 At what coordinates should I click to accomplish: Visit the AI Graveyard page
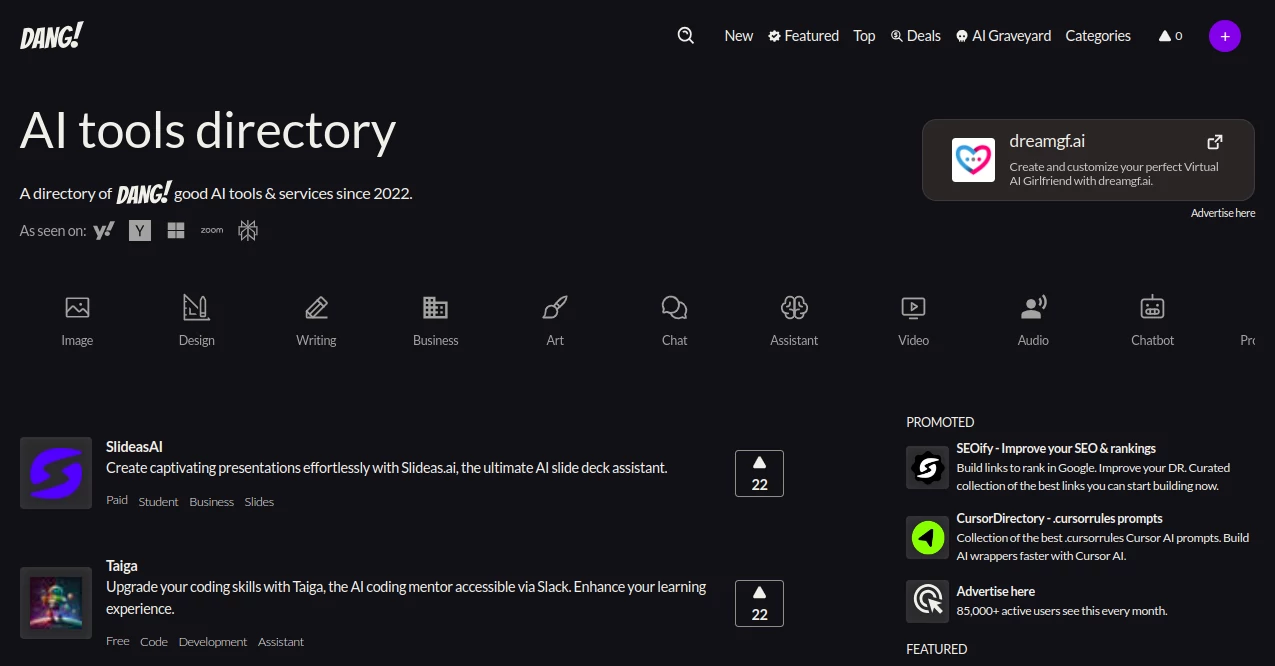(x=1003, y=36)
